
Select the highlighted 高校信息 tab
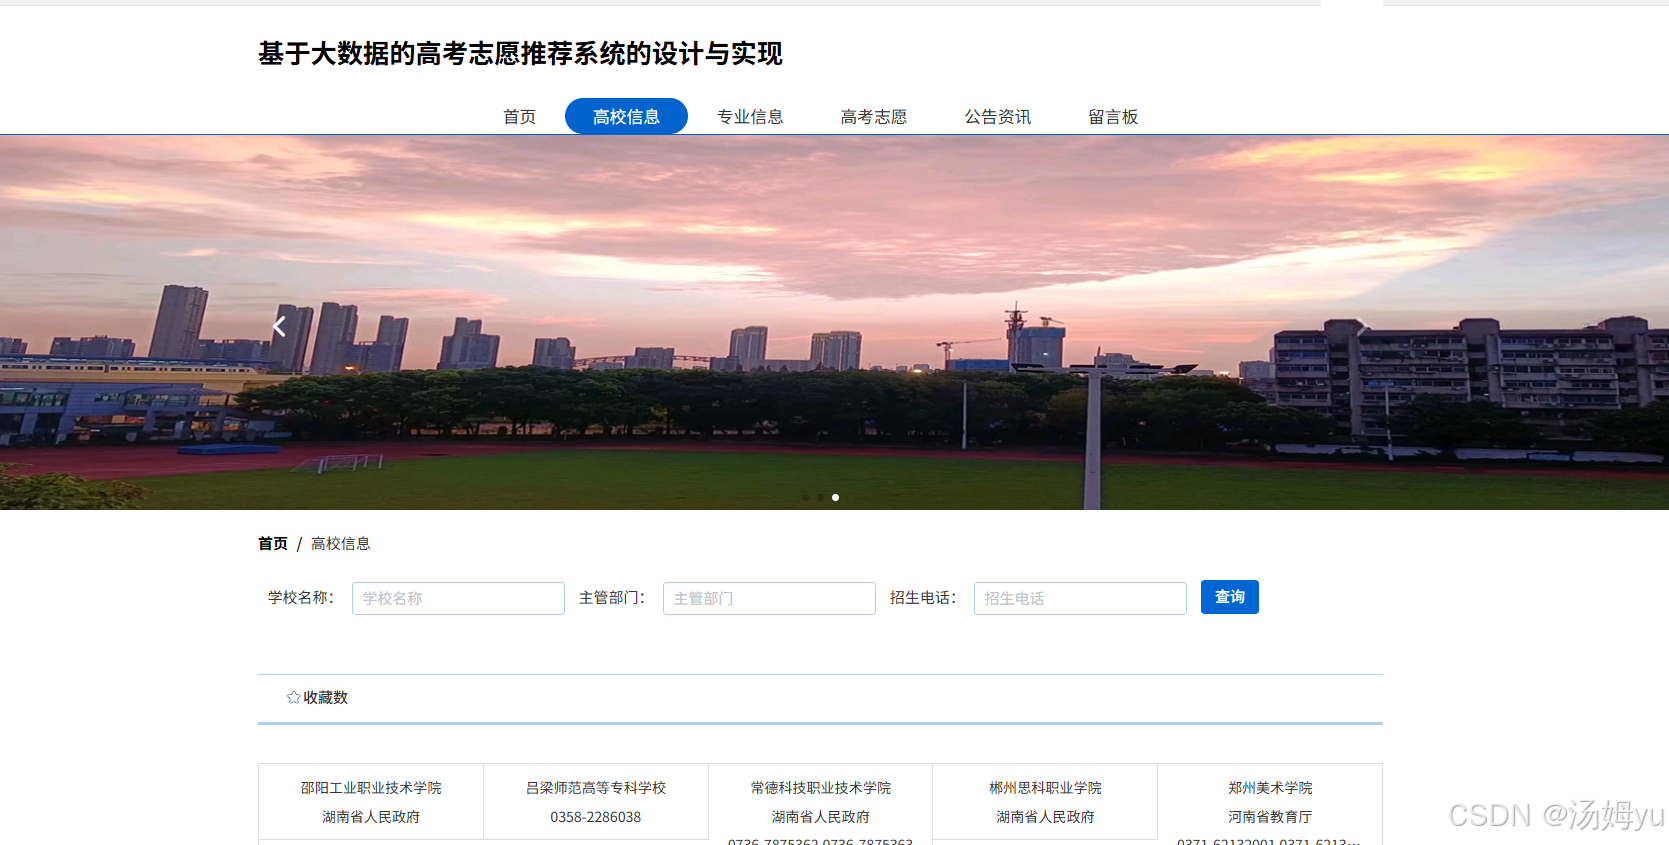pyautogui.click(x=626, y=116)
